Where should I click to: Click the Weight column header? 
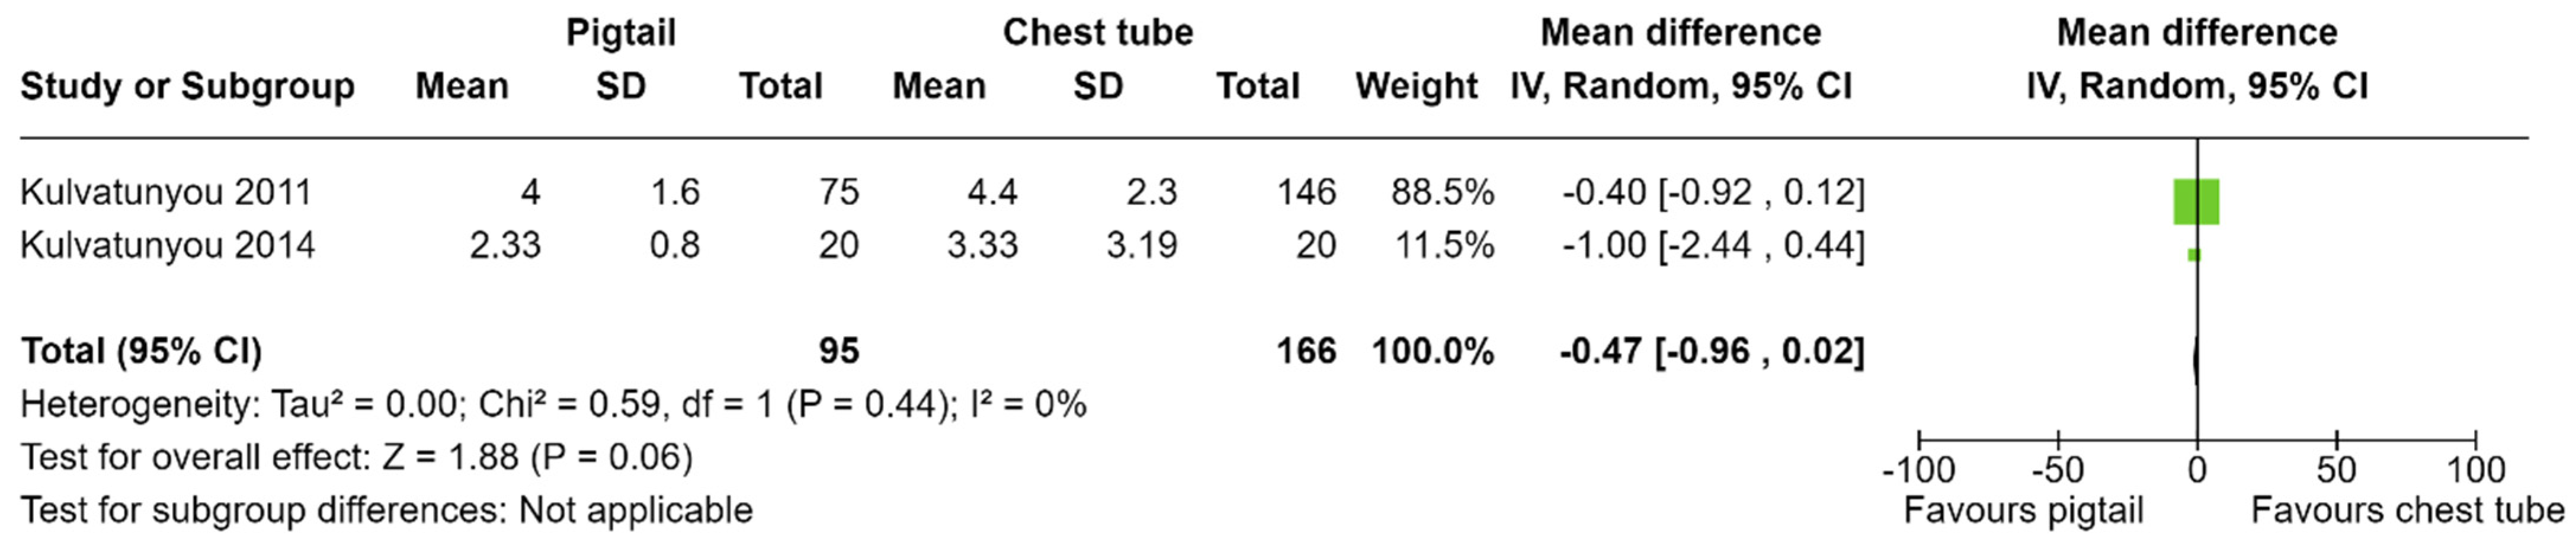tap(1416, 87)
